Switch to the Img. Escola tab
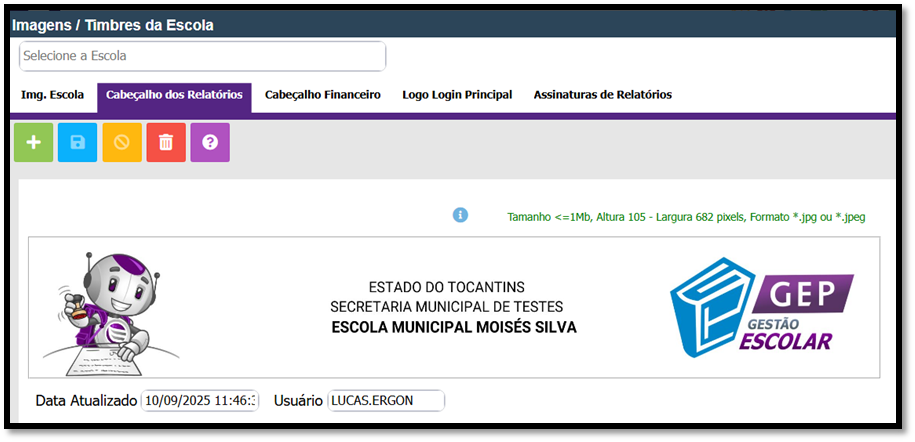The image size is (915, 442). click(53, 95)
